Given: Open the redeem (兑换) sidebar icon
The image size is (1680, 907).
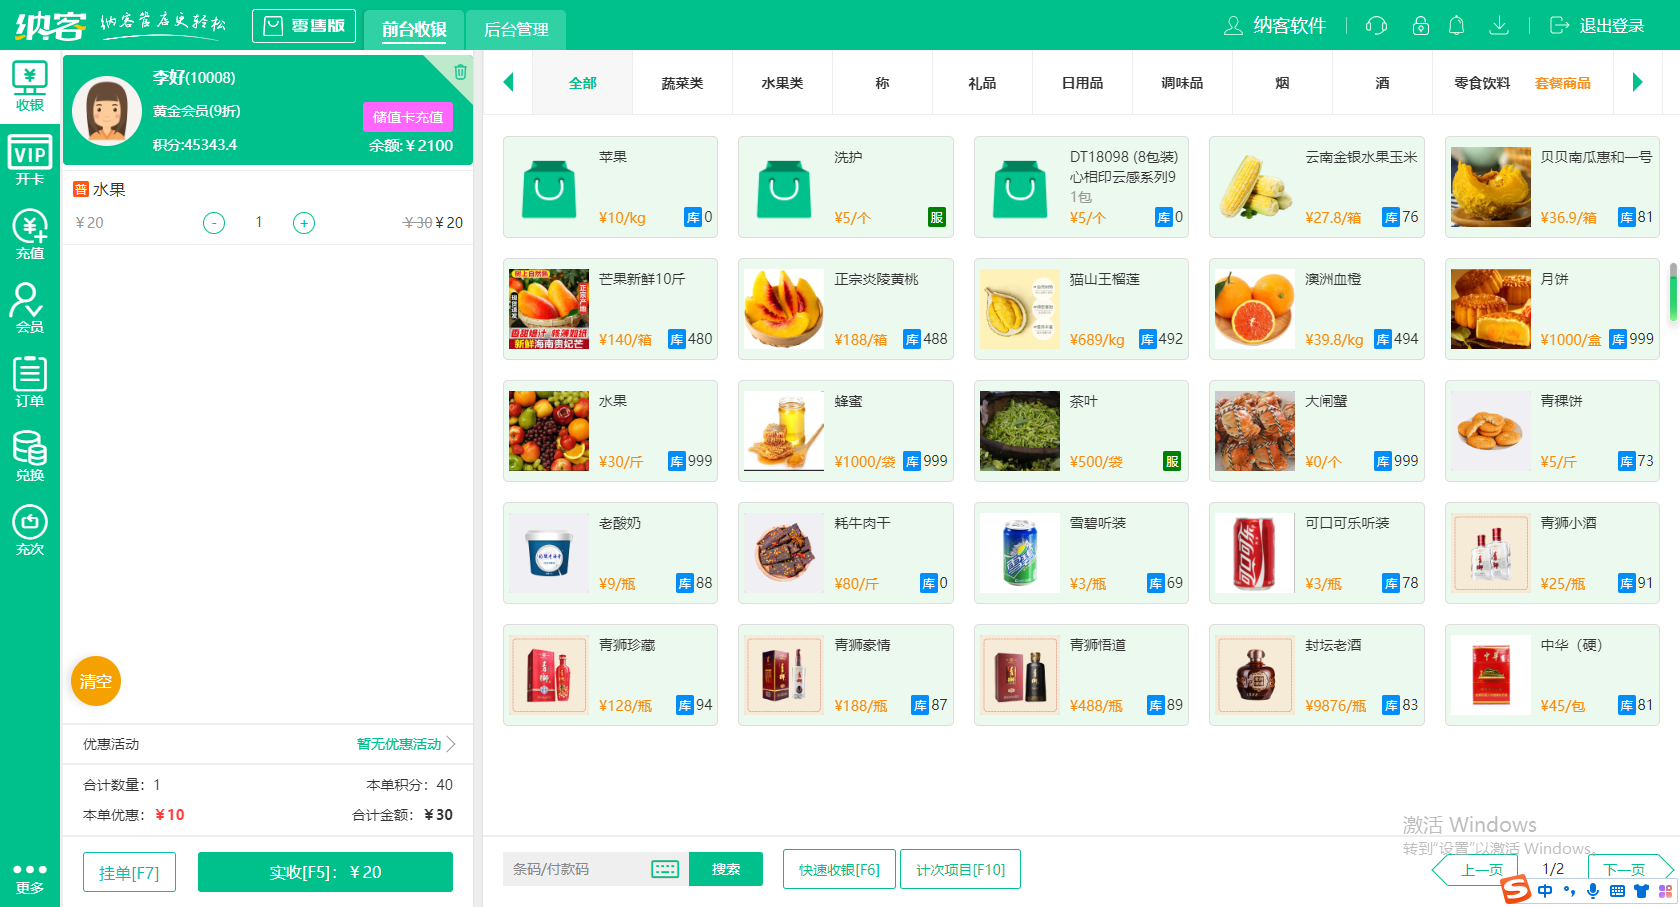Looking at the screenshot, I should pyautogui.click(x=30, y=456).
